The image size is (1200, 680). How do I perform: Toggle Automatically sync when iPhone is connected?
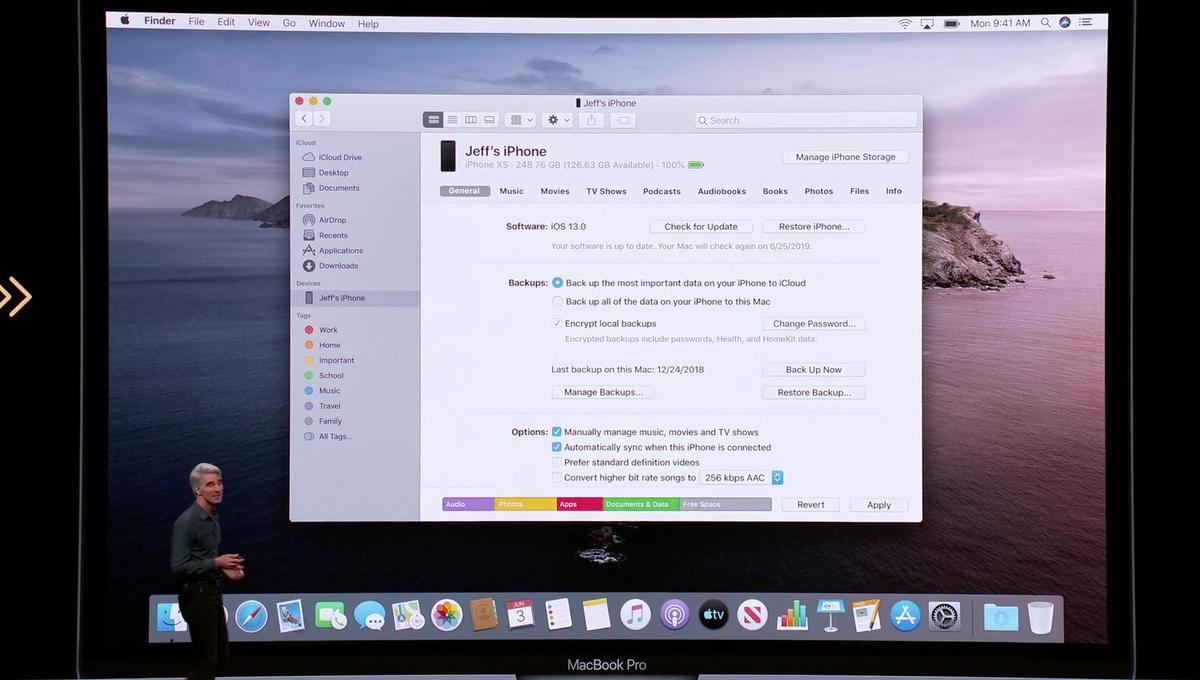click(557, 447)
